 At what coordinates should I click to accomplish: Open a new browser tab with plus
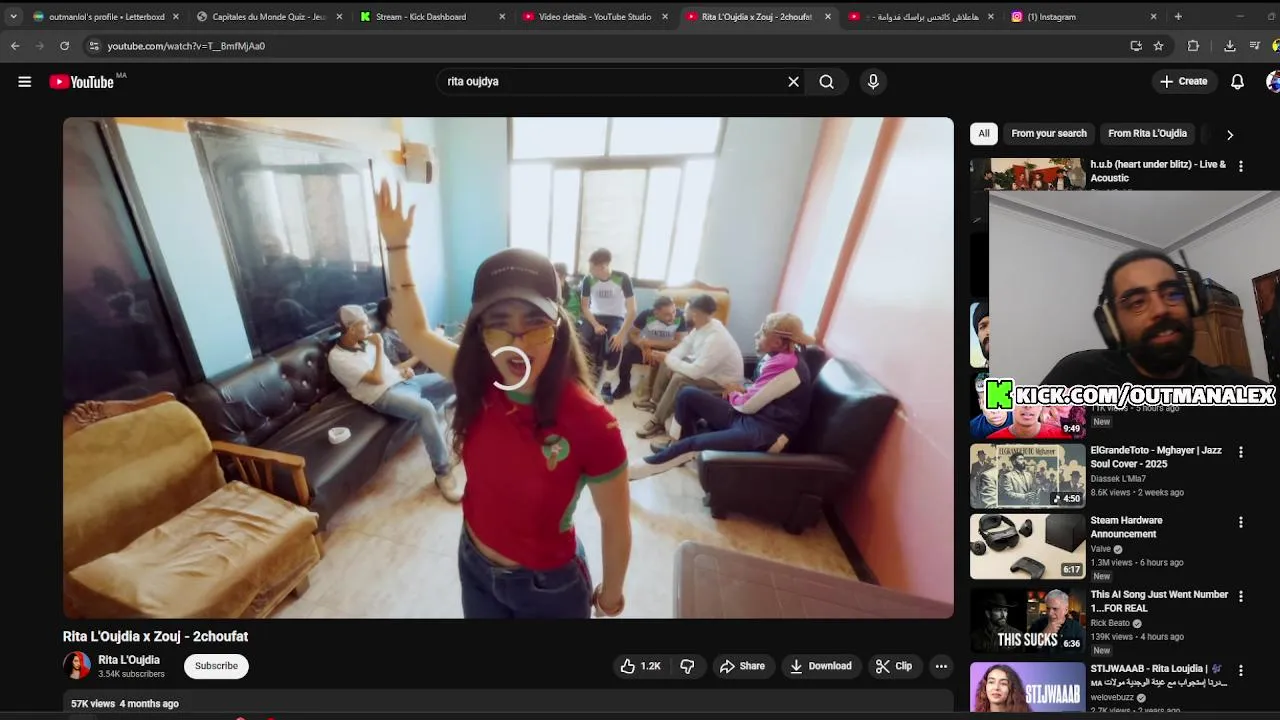pyautogui.click(x=1178, y=17)
